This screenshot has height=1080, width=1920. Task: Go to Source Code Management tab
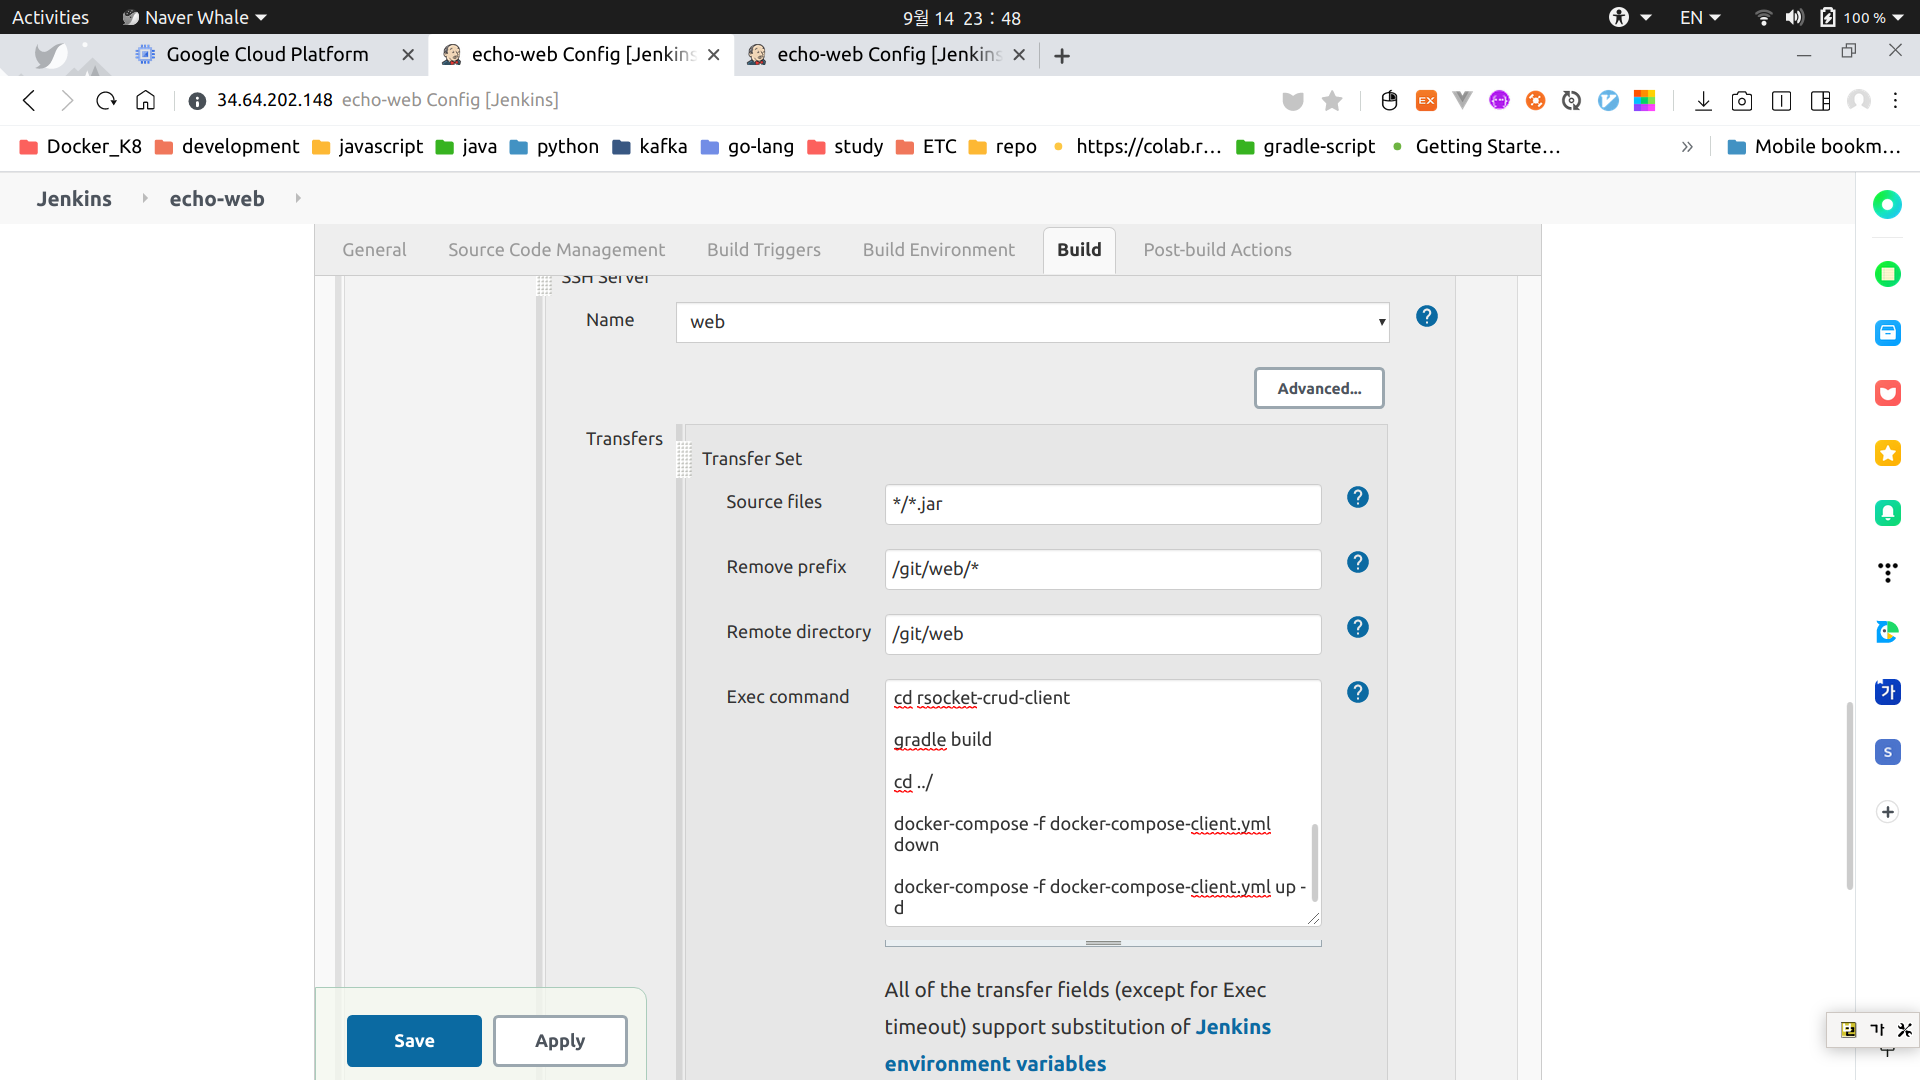click(x=556, y=250)
